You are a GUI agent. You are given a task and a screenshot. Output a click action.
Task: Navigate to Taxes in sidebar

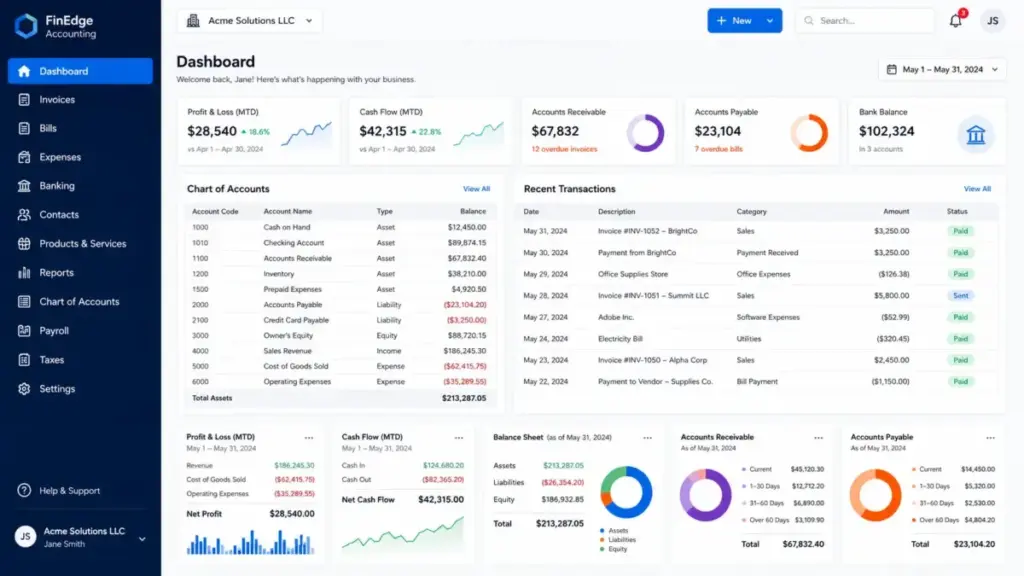point(80,360)
